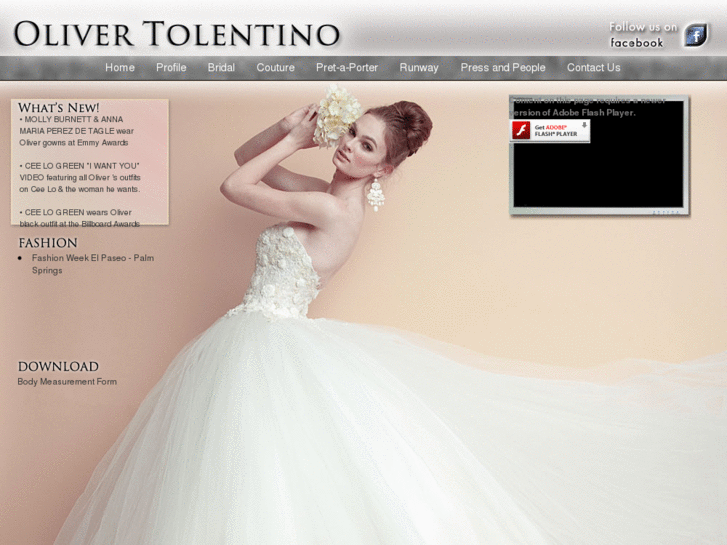Open the Pret-a-Porter collection
This screenshot has height=545, width=727.
347,68
